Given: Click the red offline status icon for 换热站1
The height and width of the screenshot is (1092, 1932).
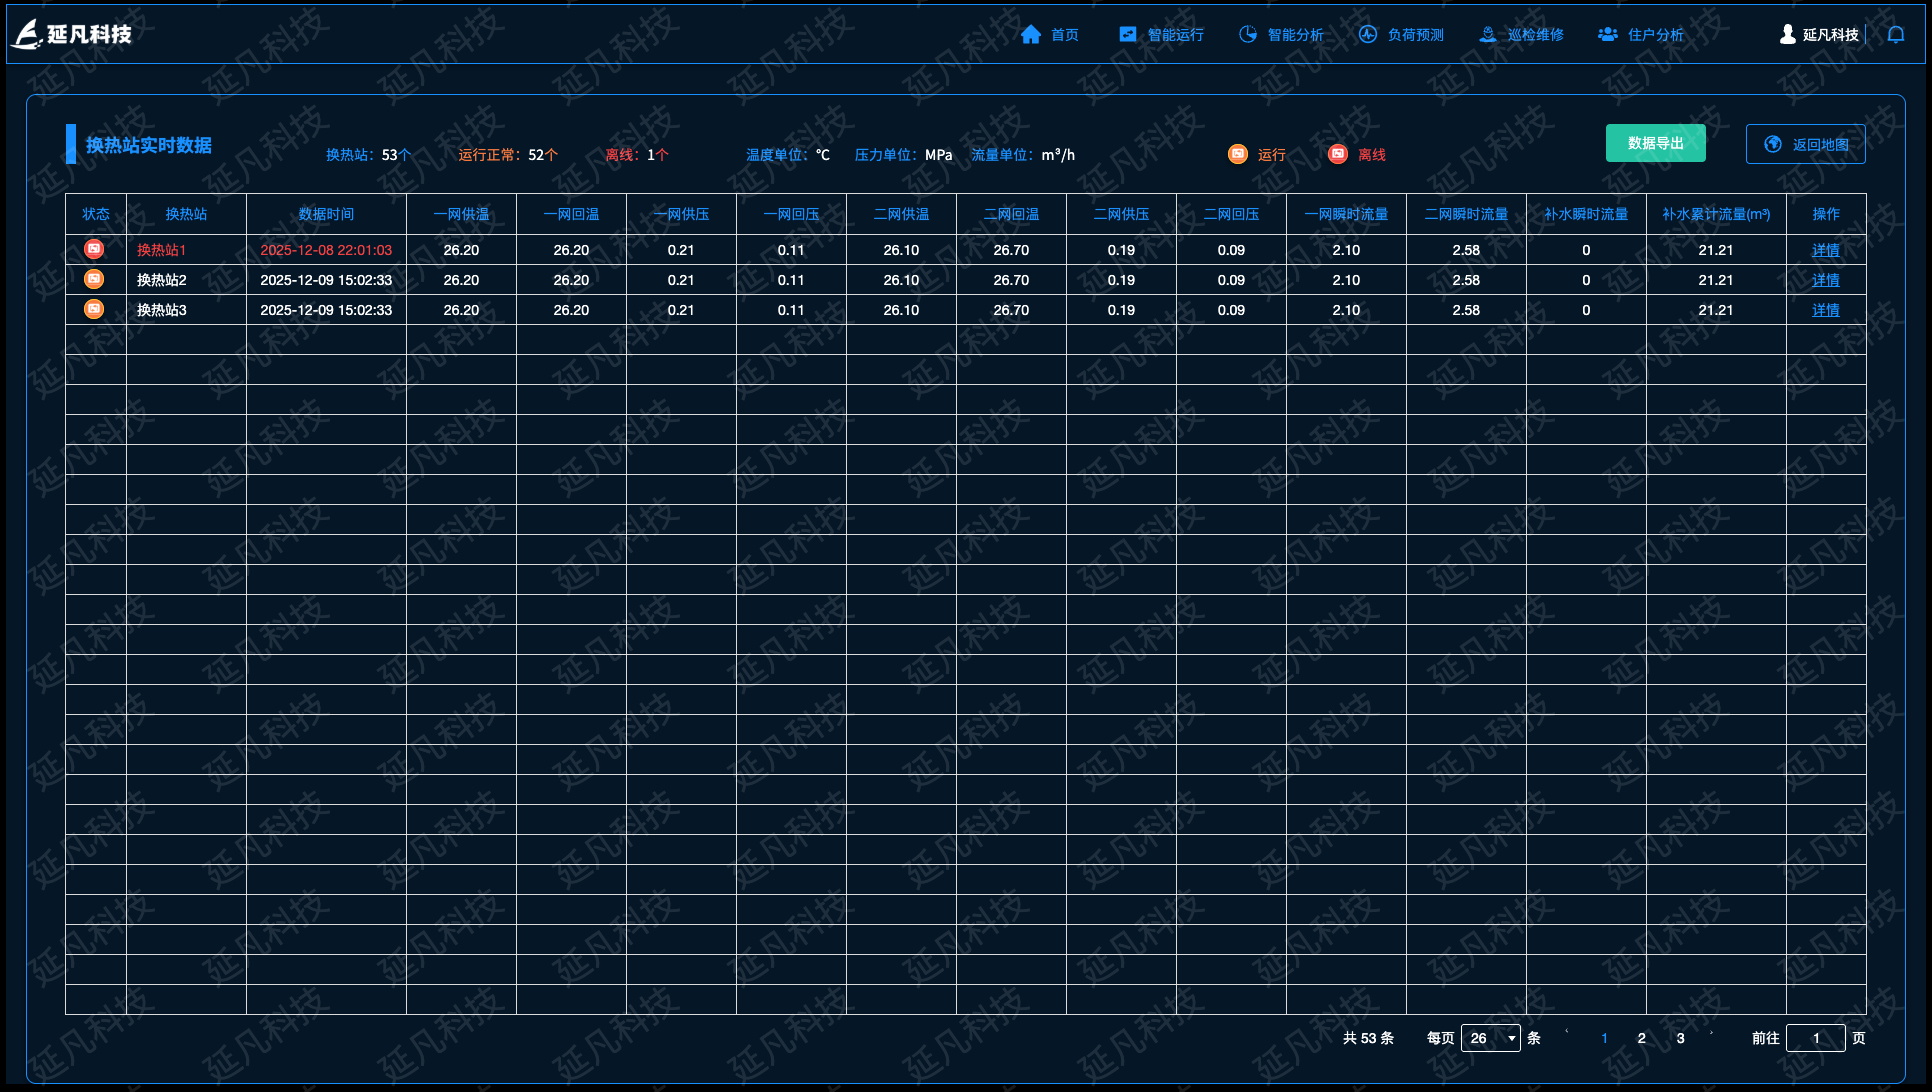Looking at the screenshot, I should tap(94, 249).
